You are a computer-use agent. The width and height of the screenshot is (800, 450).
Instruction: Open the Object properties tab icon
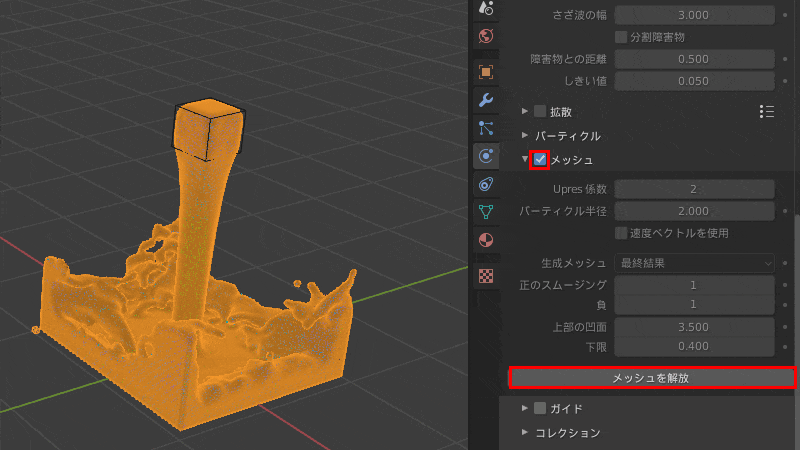tap(486, 72)
